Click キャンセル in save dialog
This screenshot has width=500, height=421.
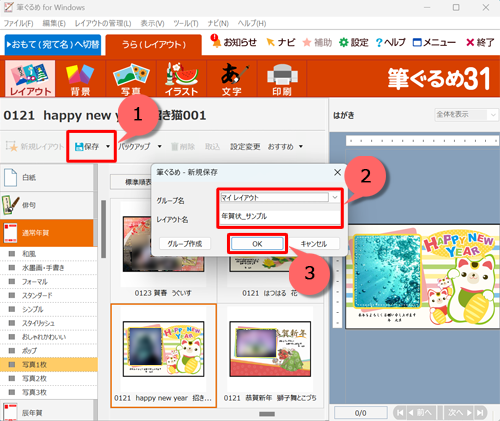click(314, 244)
